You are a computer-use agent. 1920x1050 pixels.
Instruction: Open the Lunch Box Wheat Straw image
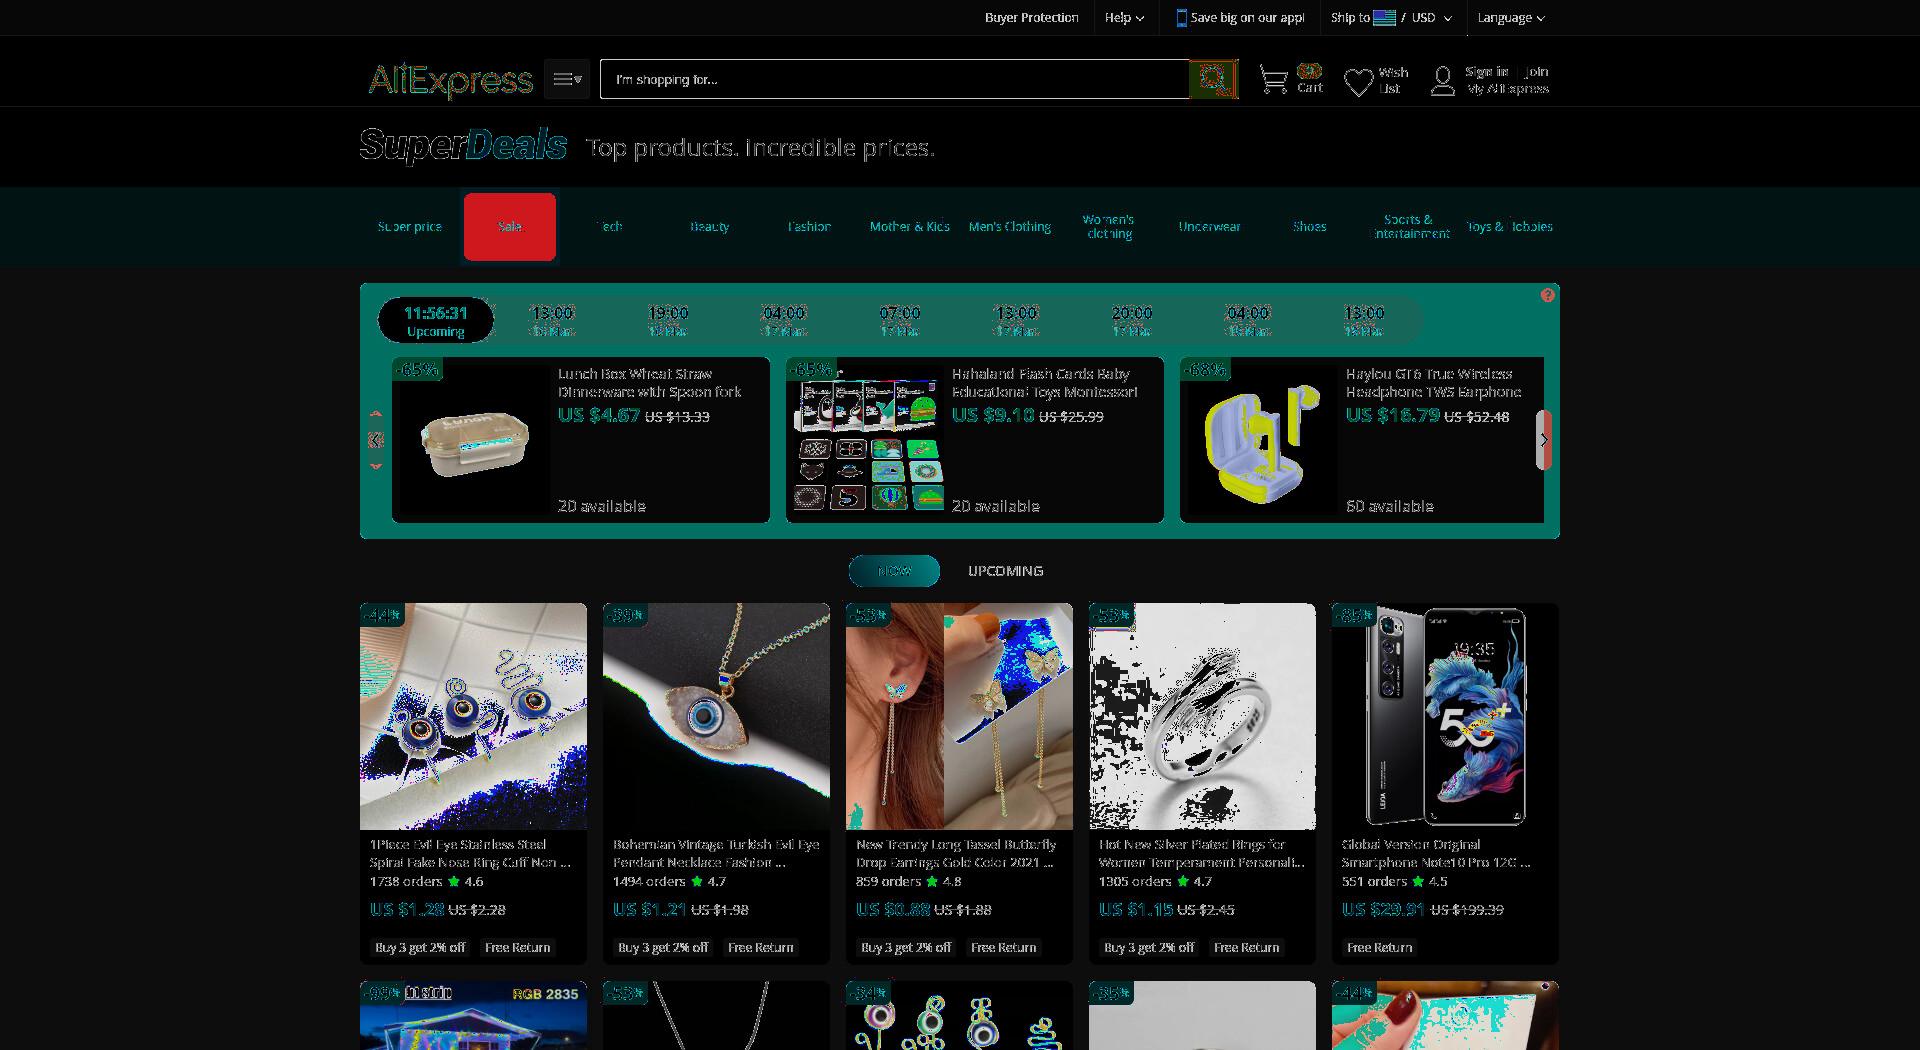coord(473,440)
